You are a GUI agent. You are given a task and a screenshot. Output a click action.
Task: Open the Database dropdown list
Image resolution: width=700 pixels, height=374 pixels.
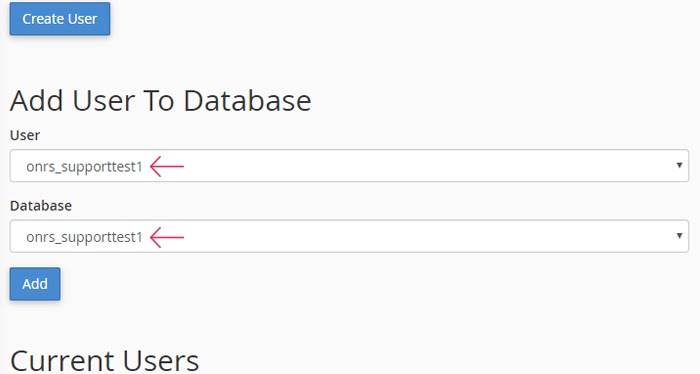click(x=349, y=236)
